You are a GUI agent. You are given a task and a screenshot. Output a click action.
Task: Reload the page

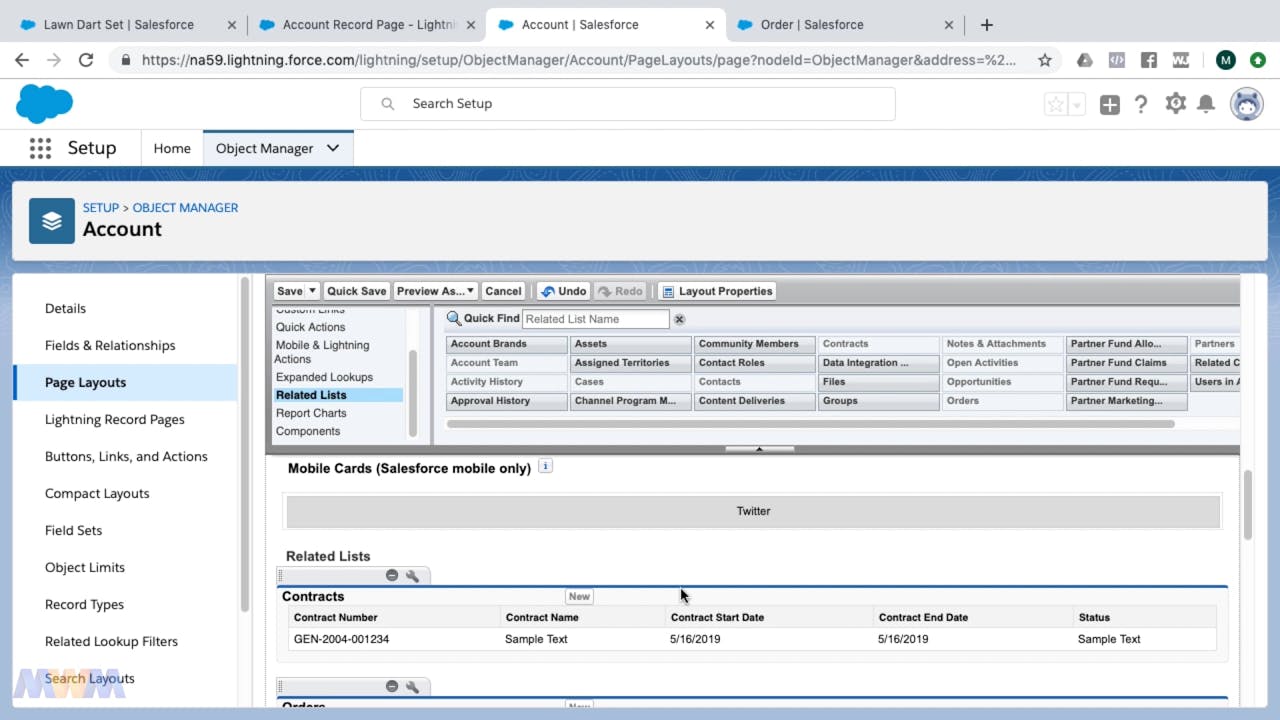(86, 60)
